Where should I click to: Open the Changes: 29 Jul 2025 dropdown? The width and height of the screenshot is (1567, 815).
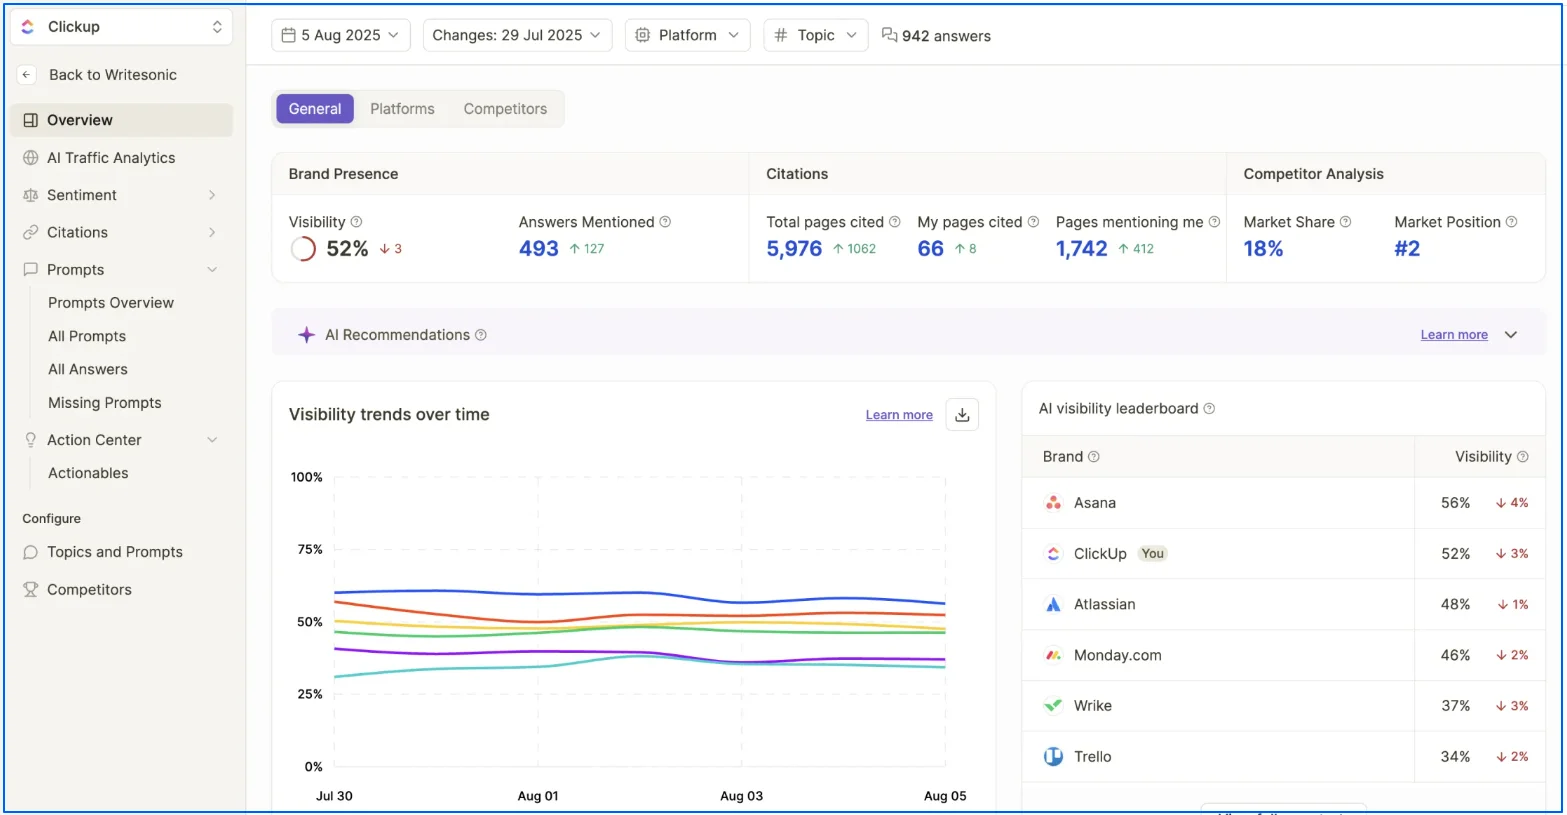[x=517, y=35]
